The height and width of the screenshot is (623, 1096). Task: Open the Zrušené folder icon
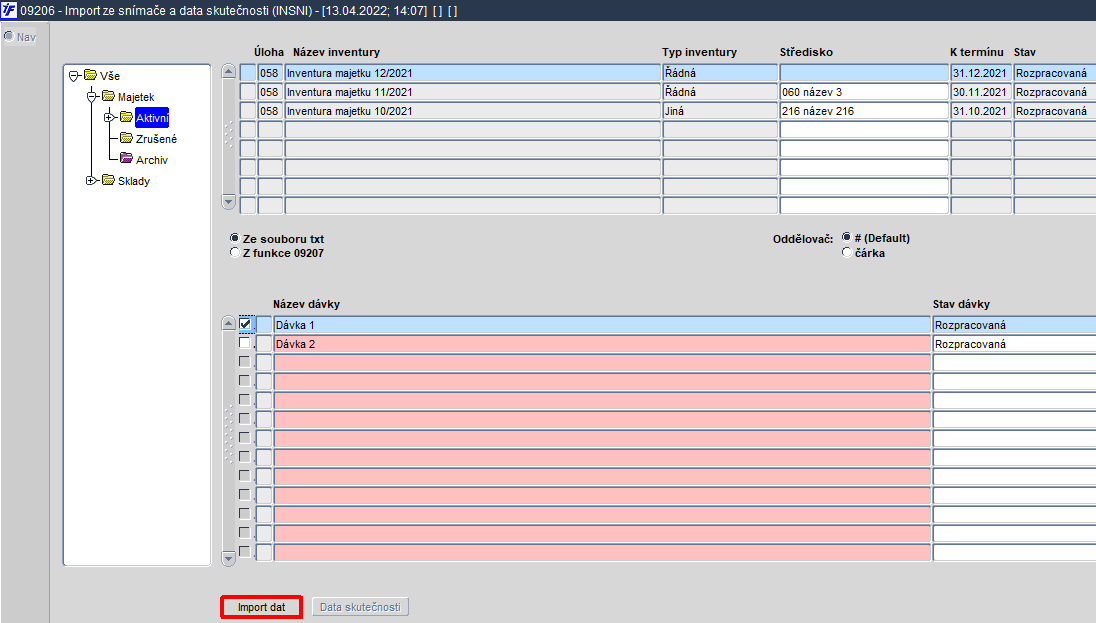pos(127,138)
